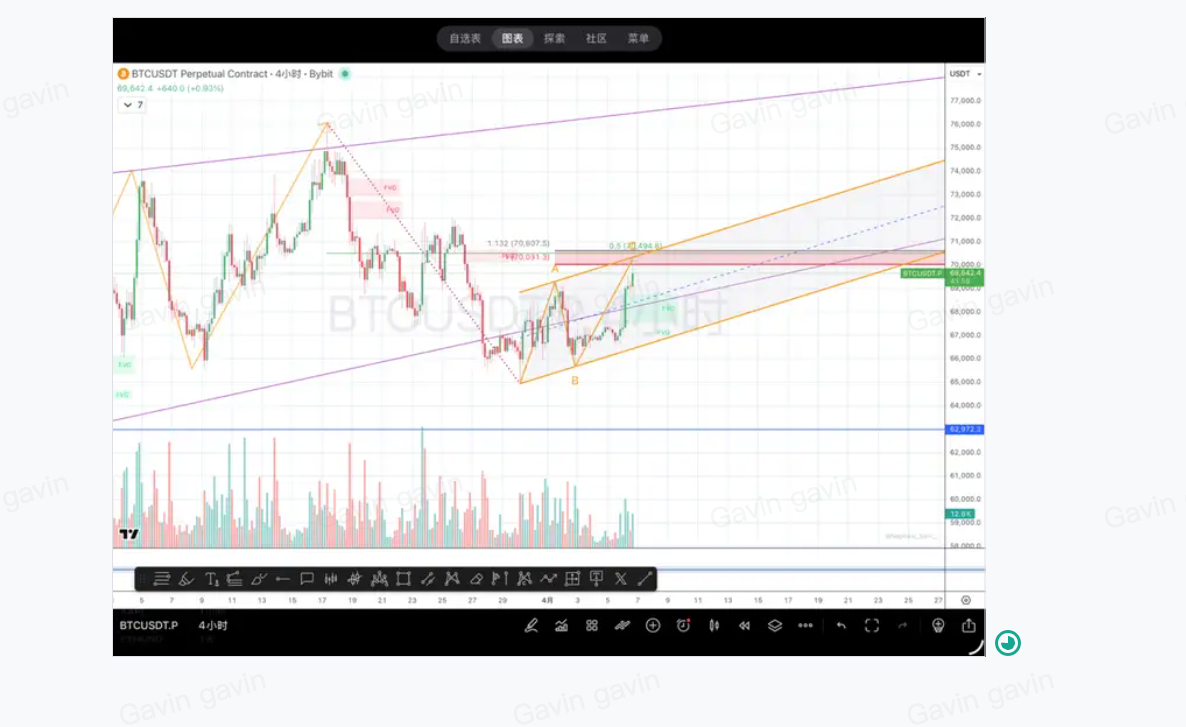Click the BTCUSDT.P symbol in bottom bar

[x=149, y=626]
